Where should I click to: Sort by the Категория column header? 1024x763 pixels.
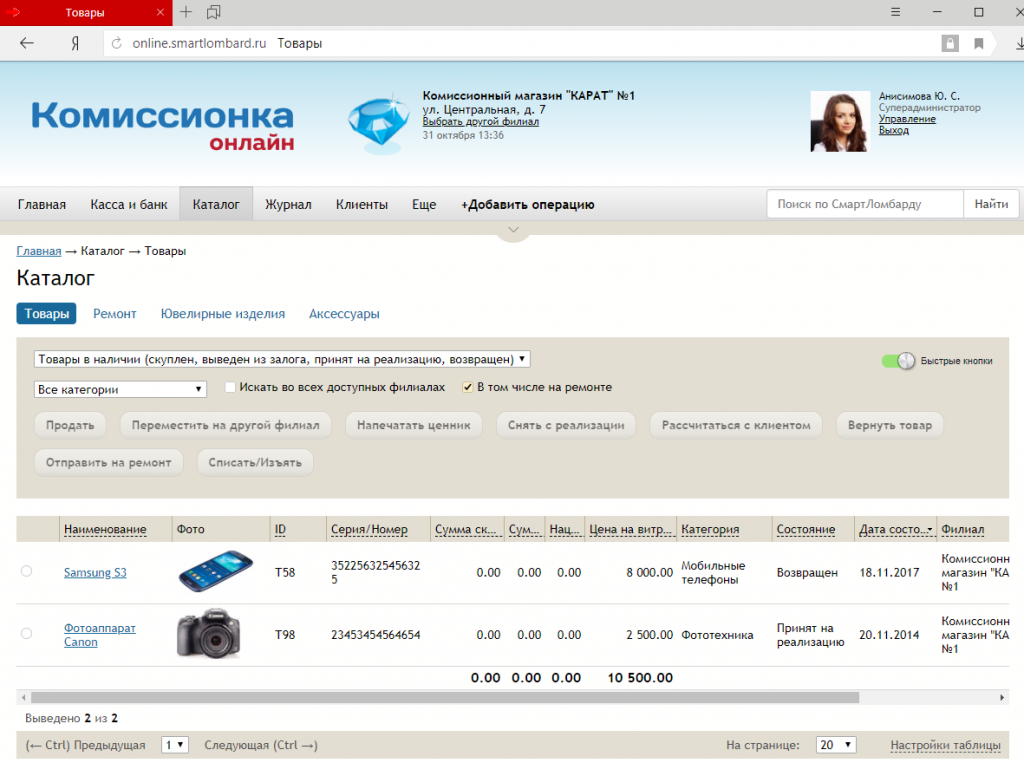click(710, 529)
